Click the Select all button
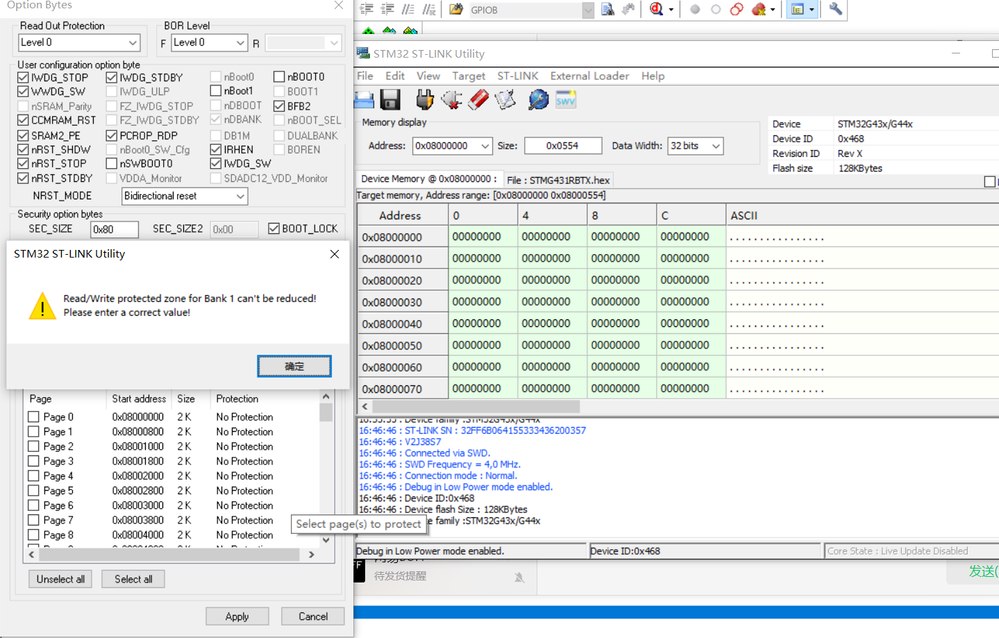The height and width of the screenshot is (638, 999). click(133, 579)
